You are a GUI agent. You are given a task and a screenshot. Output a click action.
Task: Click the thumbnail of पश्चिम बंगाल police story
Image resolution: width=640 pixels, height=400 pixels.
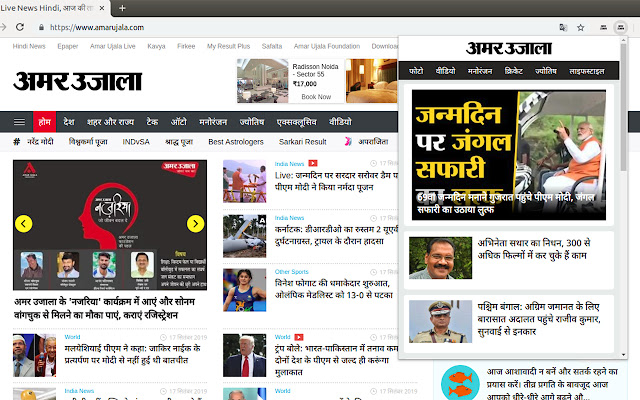(440, 322)
